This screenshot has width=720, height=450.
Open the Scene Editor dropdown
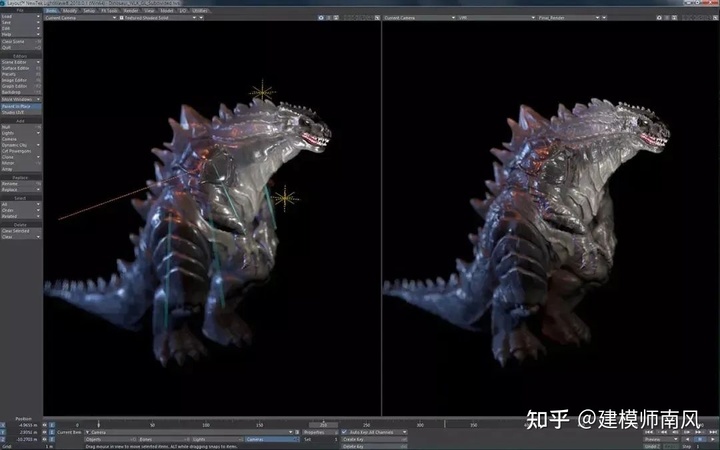[21, 62]
